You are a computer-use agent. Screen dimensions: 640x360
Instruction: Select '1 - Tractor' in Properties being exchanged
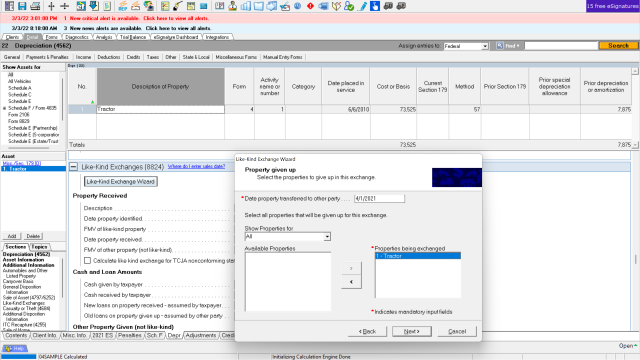[x=418, y=256]
